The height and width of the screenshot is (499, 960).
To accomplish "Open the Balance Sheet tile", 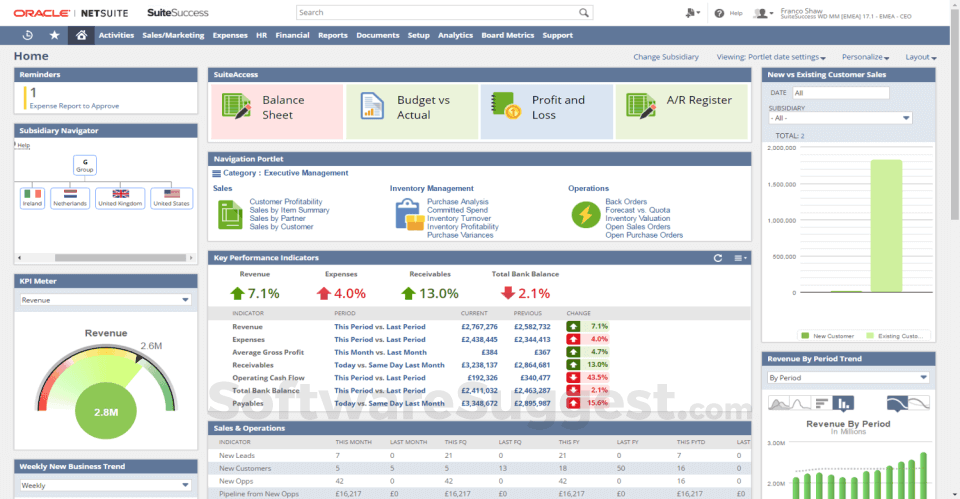I will point(276,108).
